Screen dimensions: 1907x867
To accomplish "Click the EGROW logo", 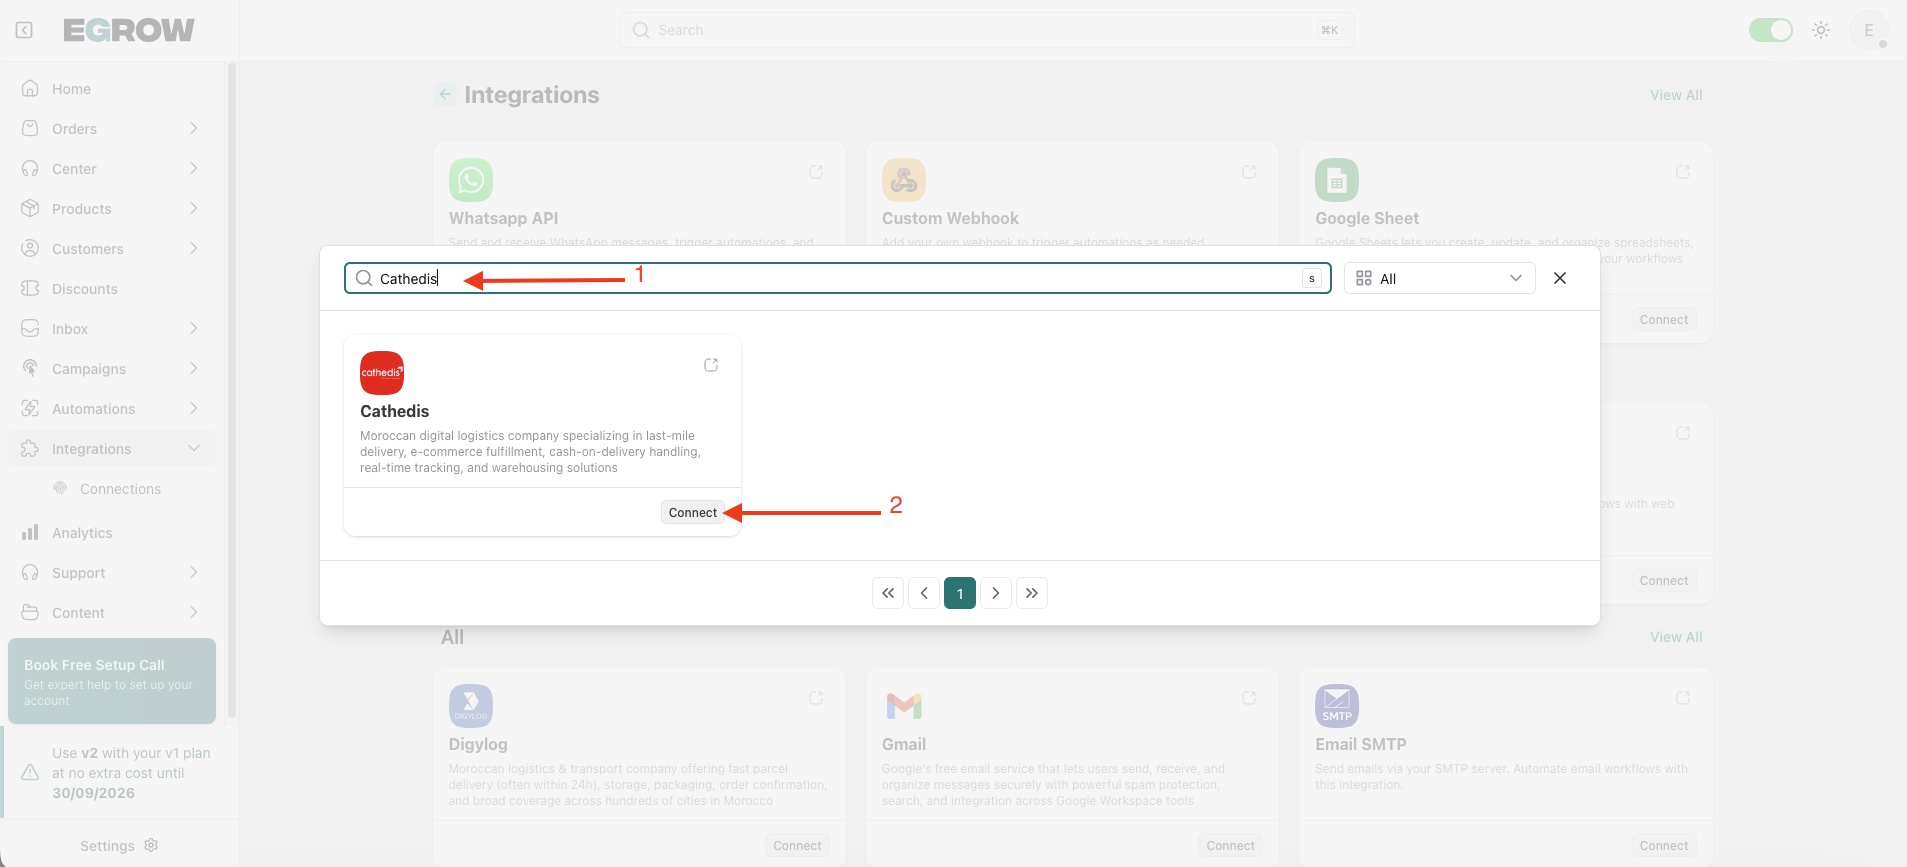I will [129, 30].
